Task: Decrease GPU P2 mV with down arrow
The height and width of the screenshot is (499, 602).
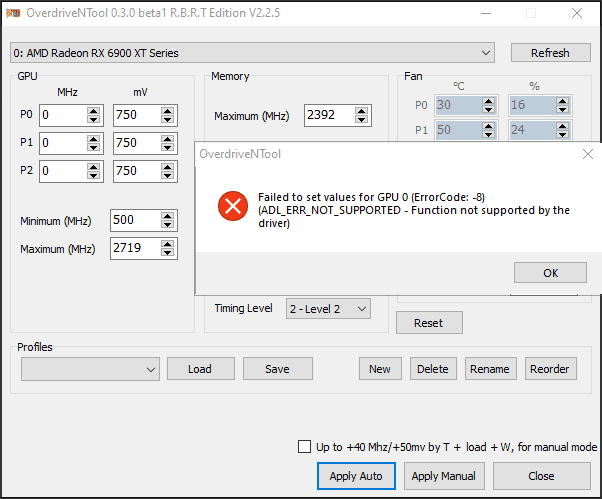Action: point(167,175)
